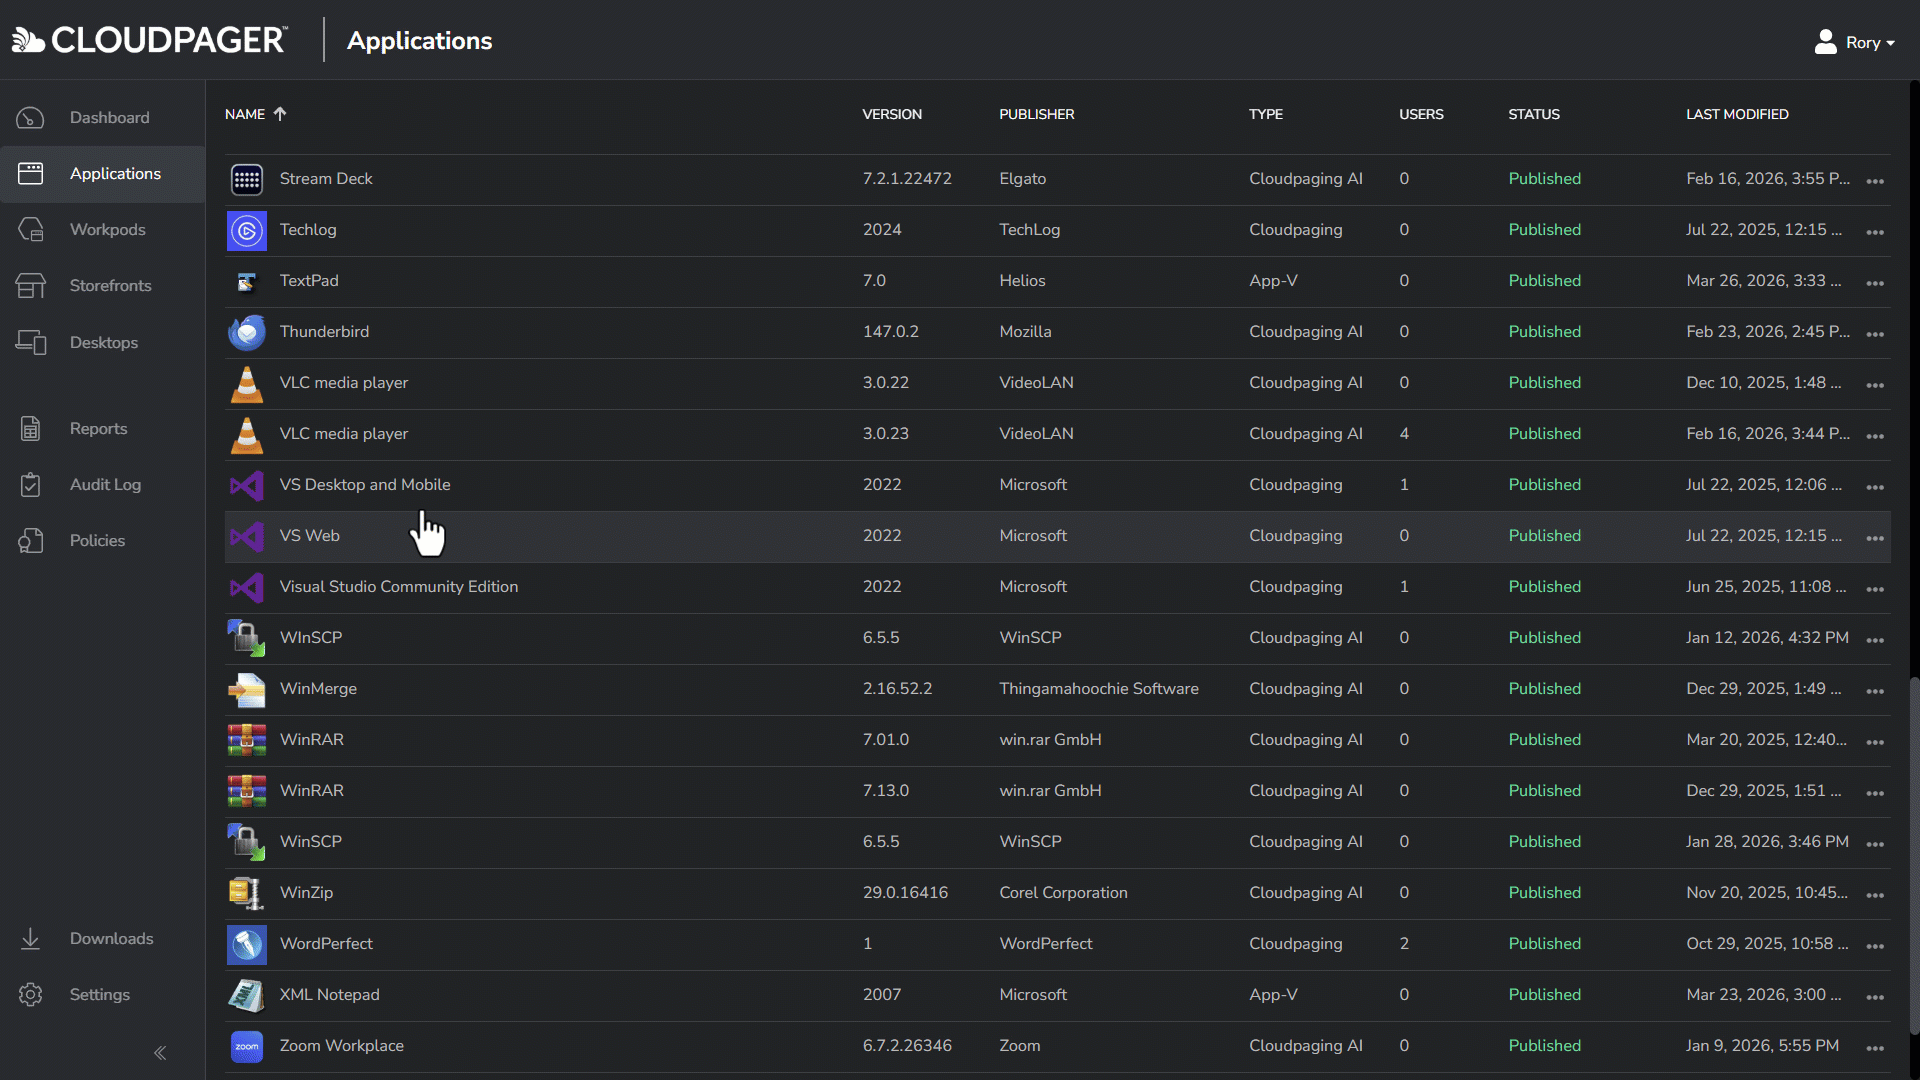Click the Techlog app icon
The image size is (1920, 1080).
pos(246,230)
